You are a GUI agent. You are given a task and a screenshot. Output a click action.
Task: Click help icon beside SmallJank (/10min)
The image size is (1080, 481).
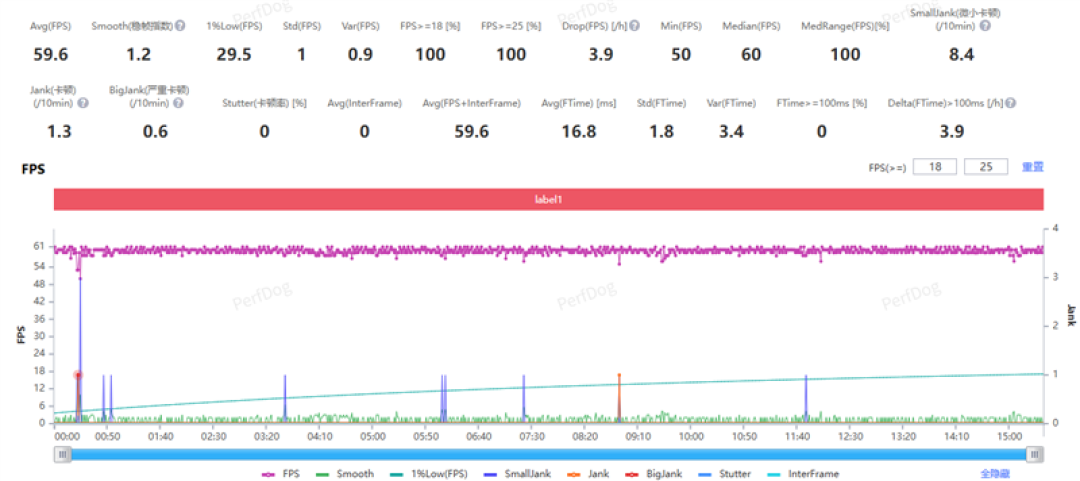tap(985, 26)
